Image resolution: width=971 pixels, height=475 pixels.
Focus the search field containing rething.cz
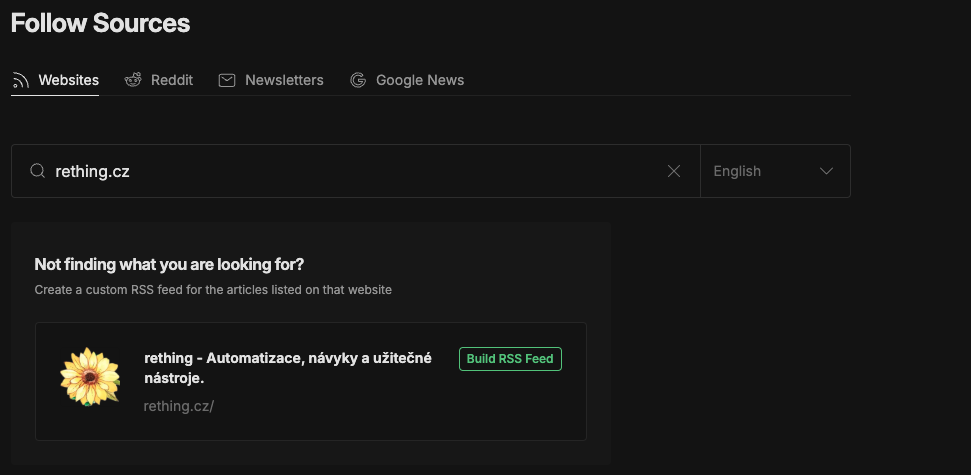[356, 171]
